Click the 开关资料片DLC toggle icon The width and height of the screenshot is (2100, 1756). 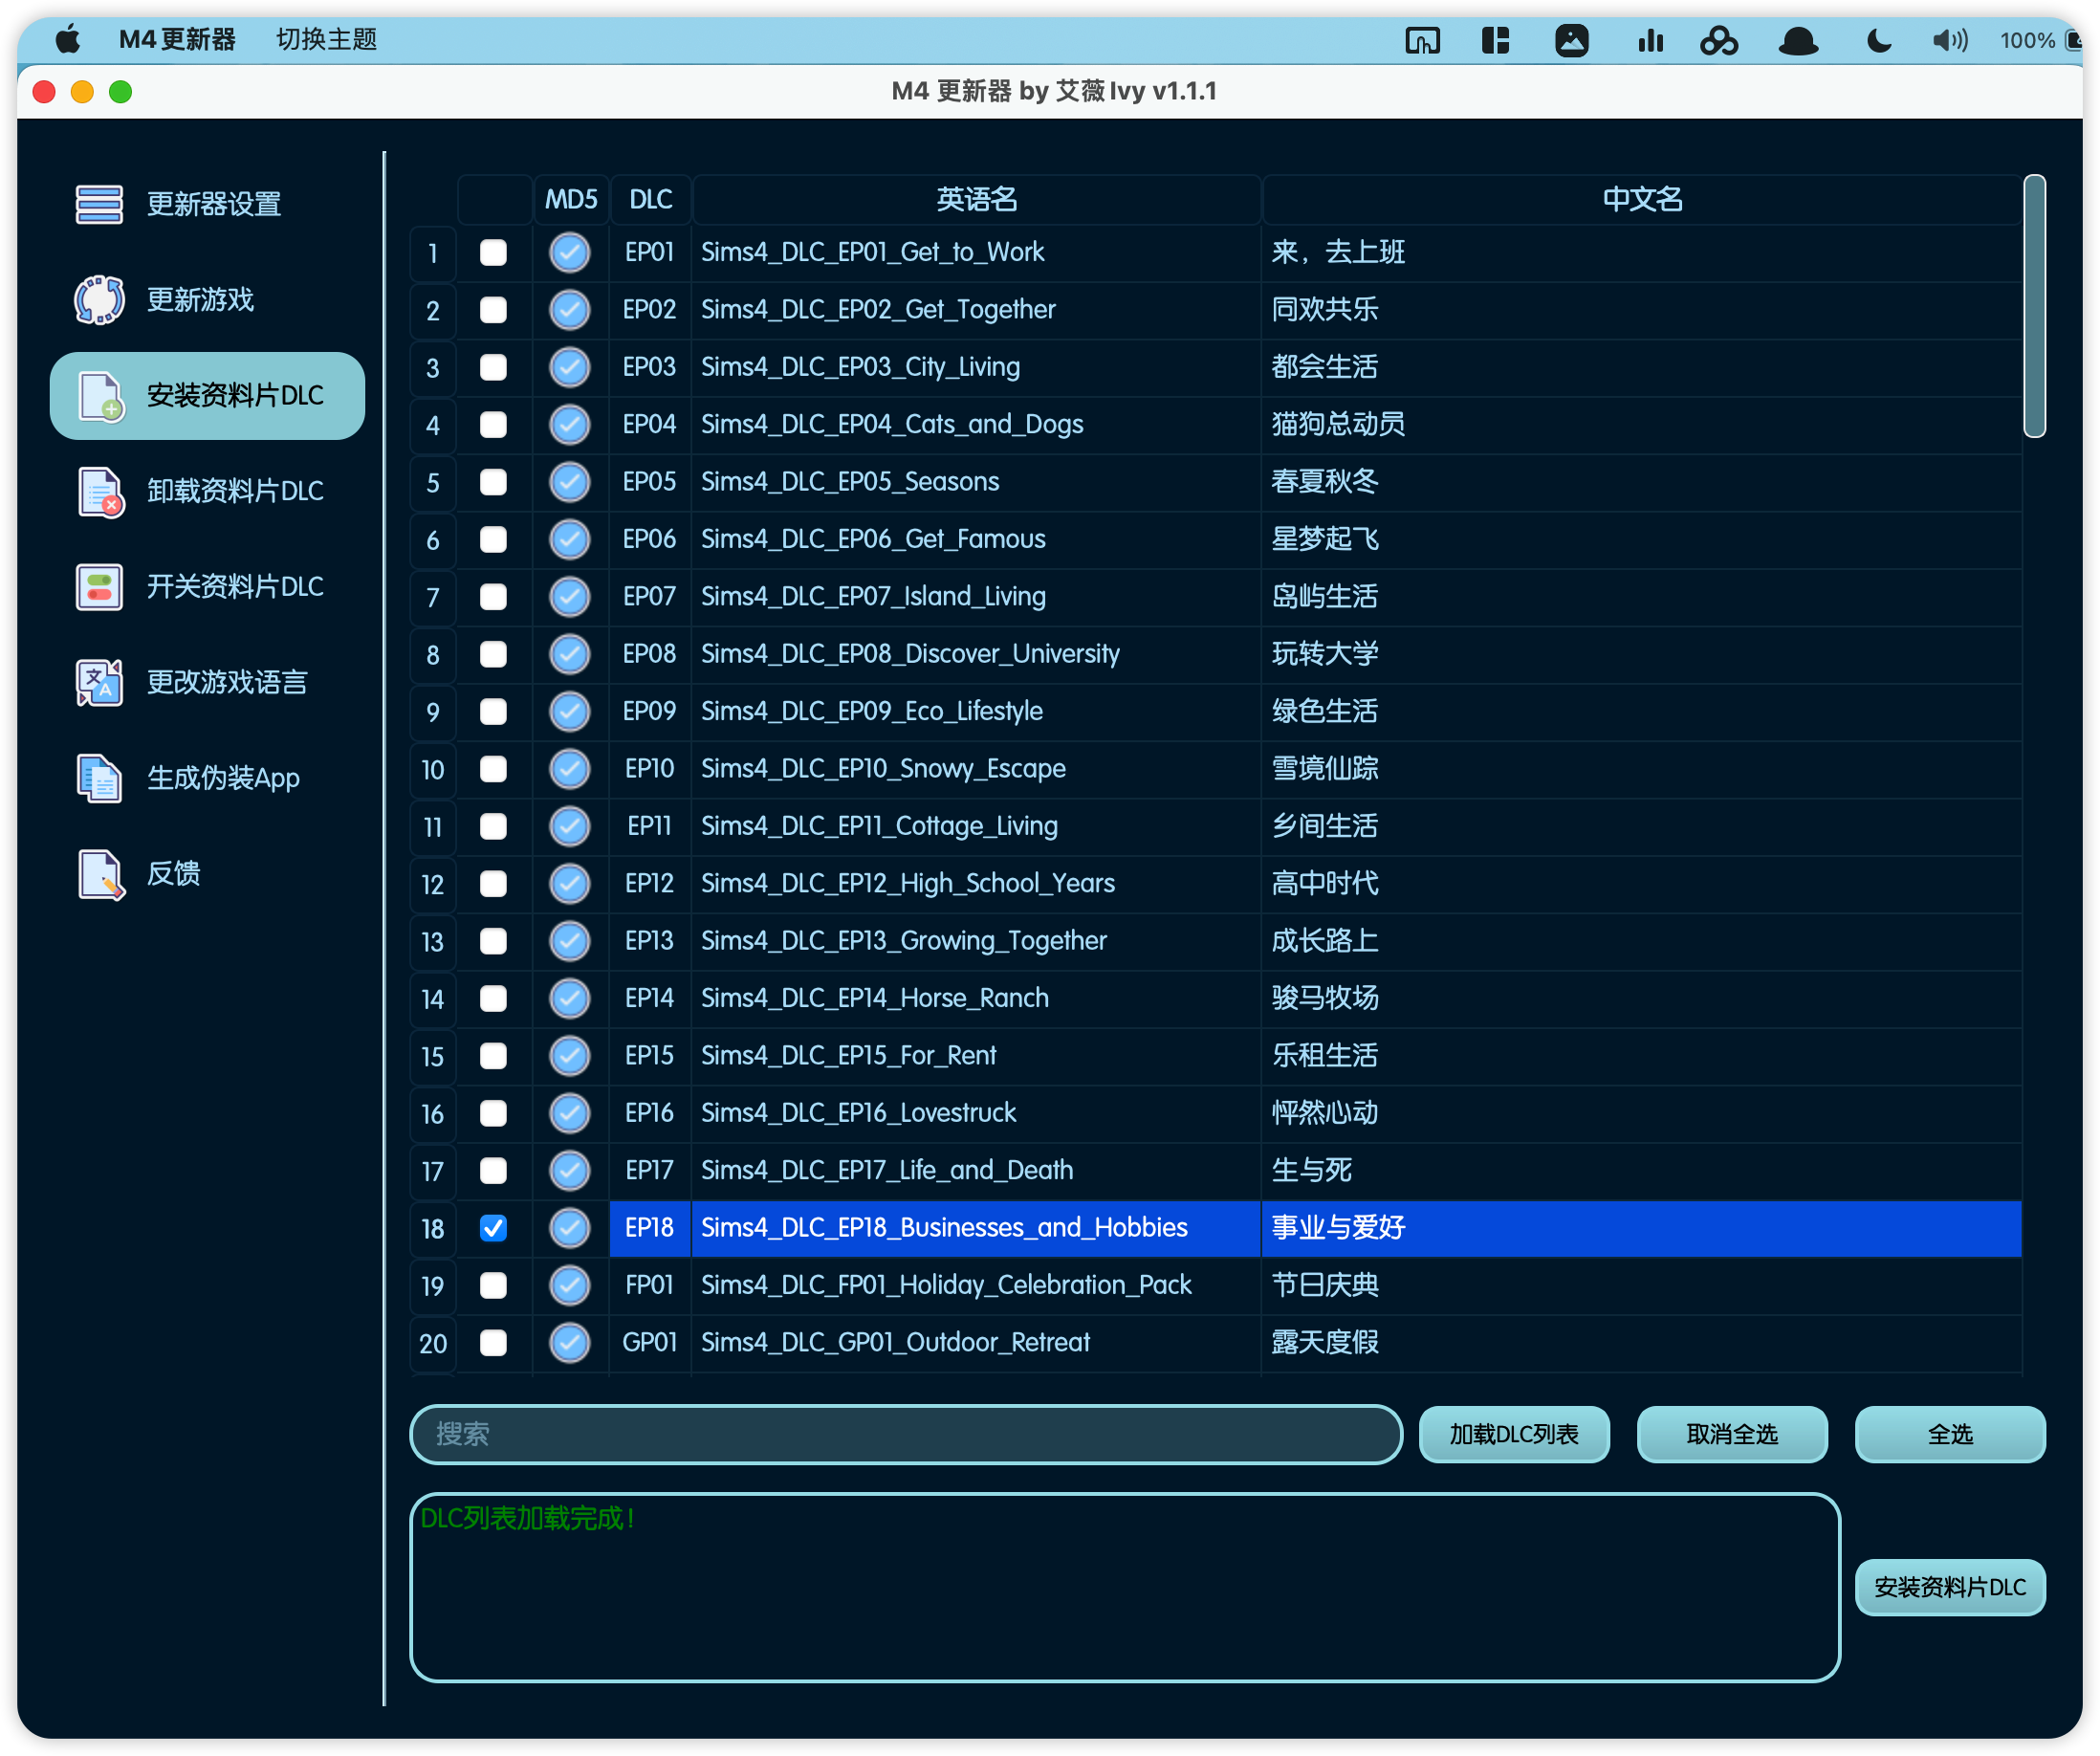tap(99, 587)
